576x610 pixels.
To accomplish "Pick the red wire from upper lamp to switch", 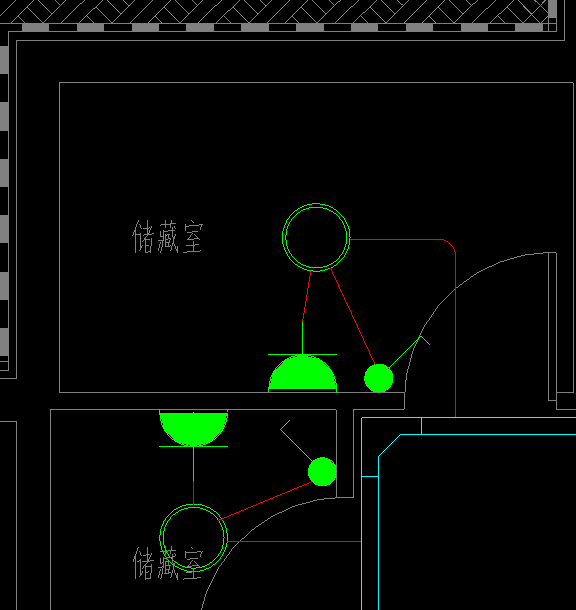I will click(353, 316).
